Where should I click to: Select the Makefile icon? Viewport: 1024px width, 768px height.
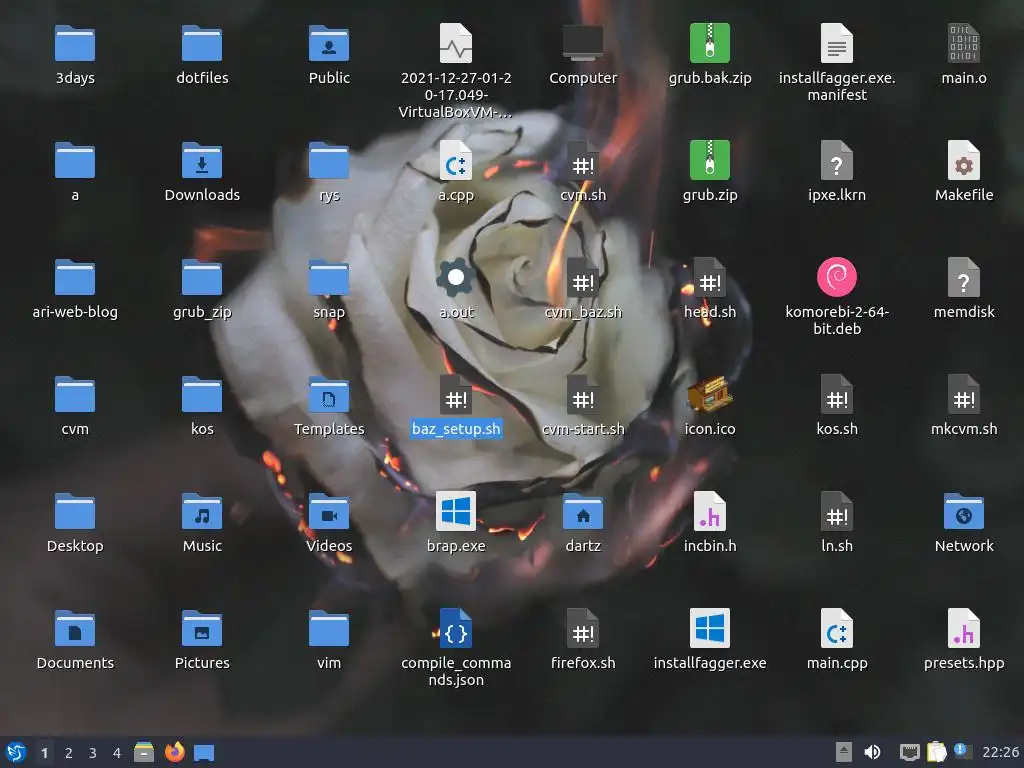coord(964,161)
